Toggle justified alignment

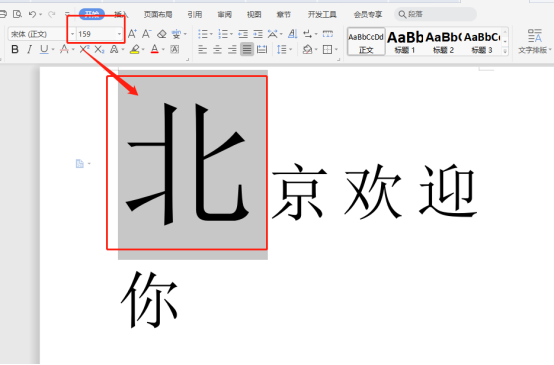pos(247,49)
